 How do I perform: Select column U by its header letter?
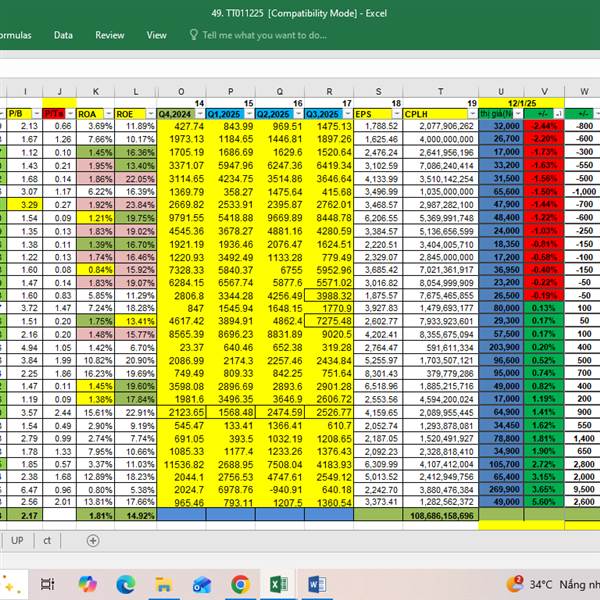tap(501, 92)
